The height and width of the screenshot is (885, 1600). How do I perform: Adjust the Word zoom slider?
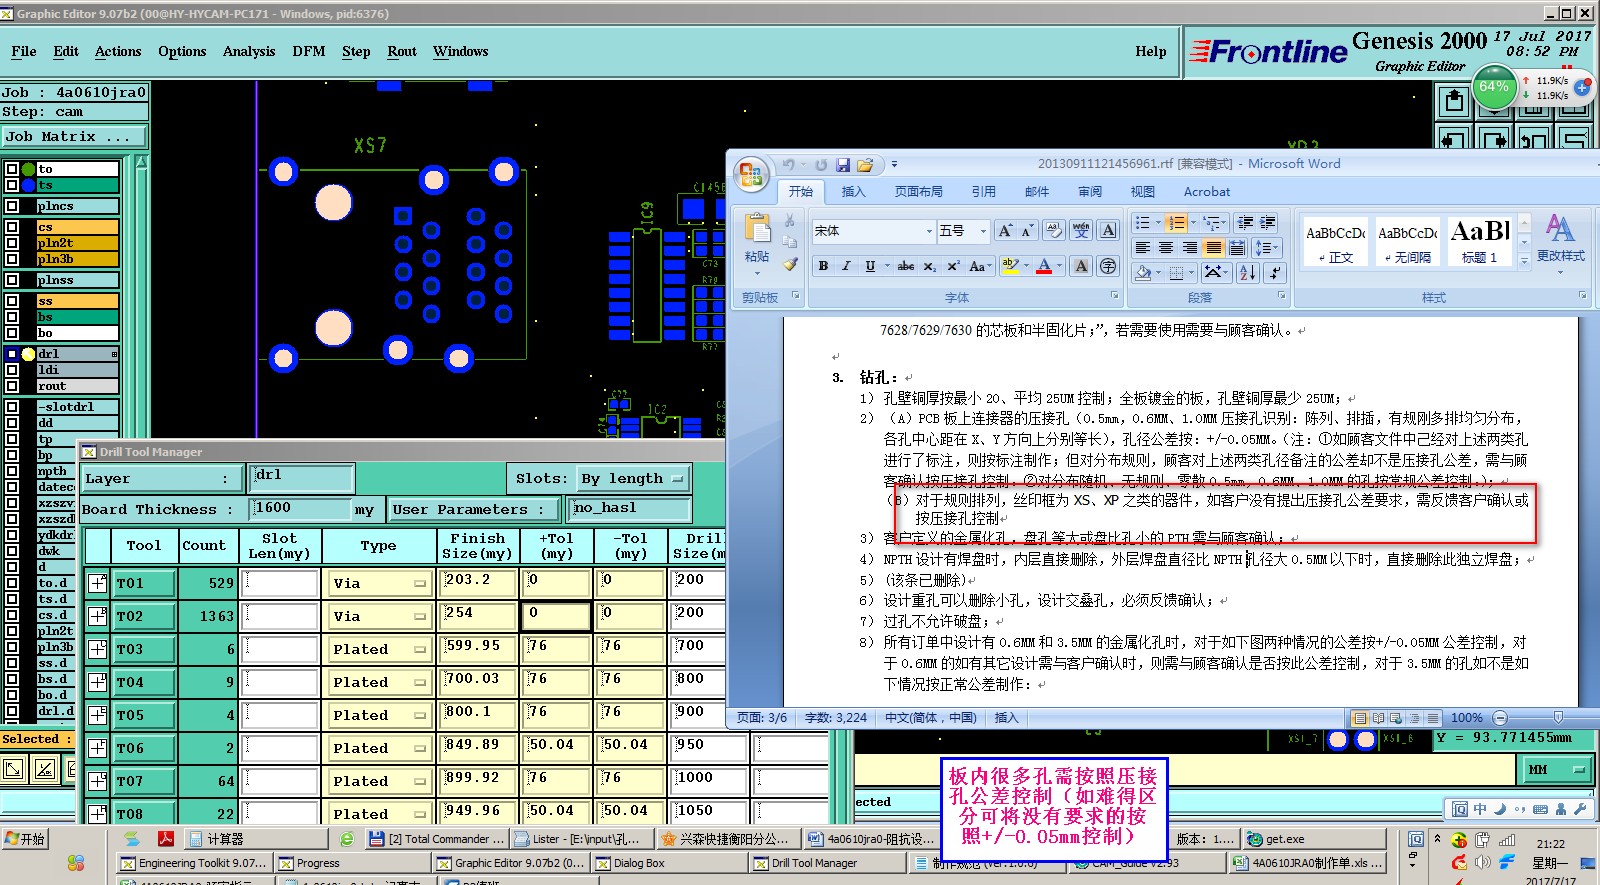click(x=1558, y=717)
